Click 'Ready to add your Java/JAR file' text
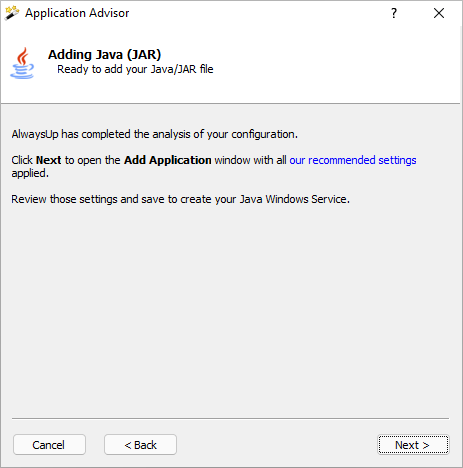463x468 pixels. tap(135, 69)
